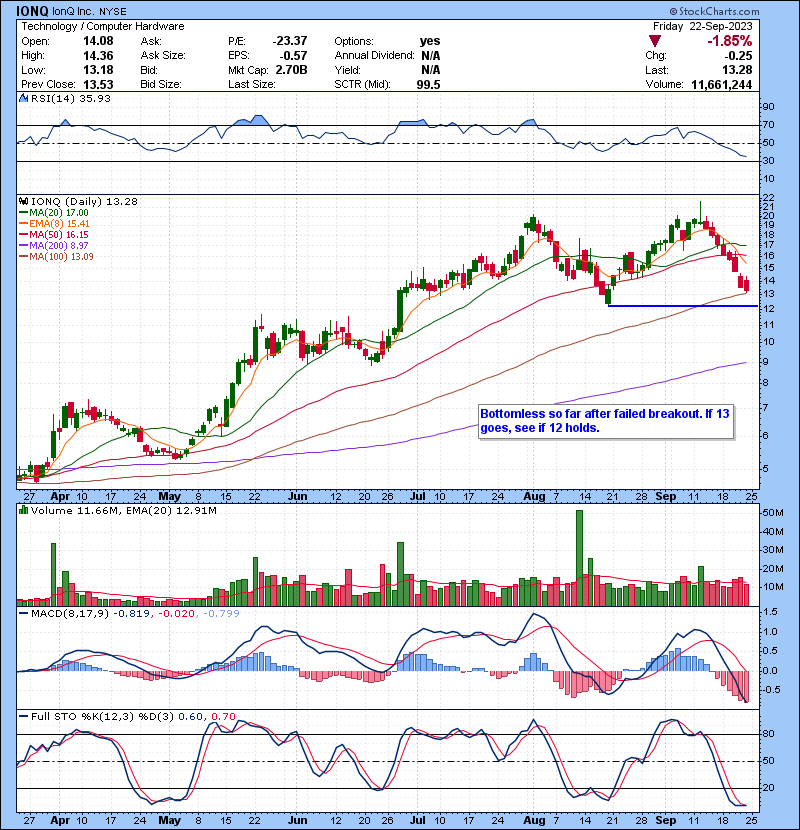Select the EMA(8) 15.41 legend entry
This screenshot has height=830, width=800.
point(55,224)
